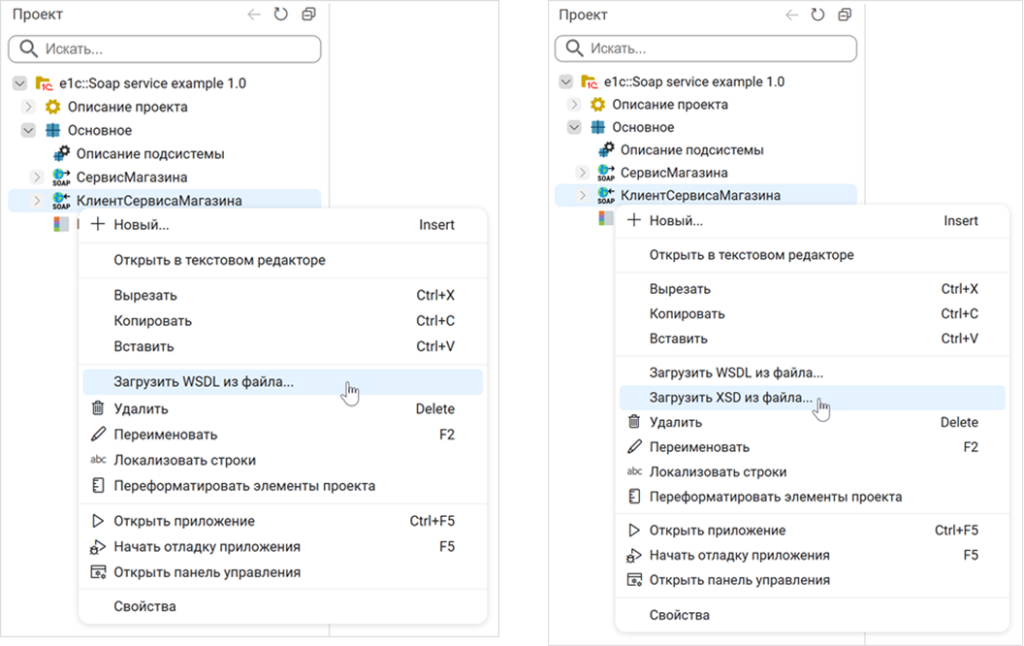Click refresh icon in left Проект panel header
Viewport: 1024px width, 646px height.
(281, 15)
